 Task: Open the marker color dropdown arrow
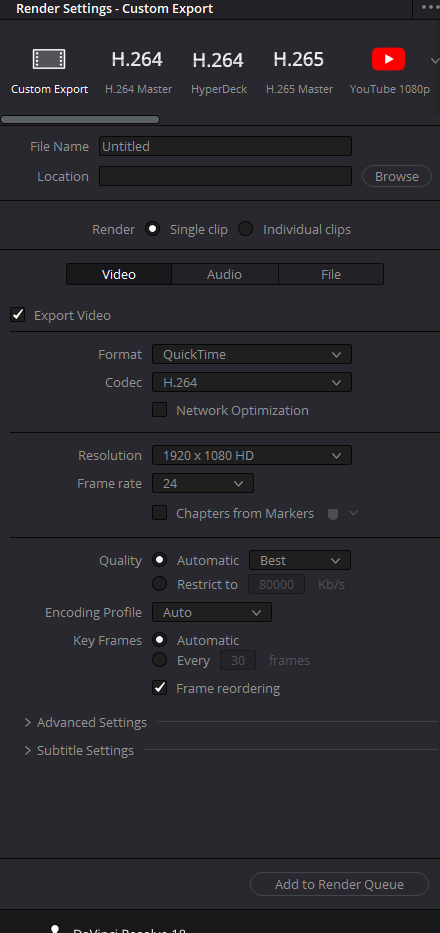(353, 513)
